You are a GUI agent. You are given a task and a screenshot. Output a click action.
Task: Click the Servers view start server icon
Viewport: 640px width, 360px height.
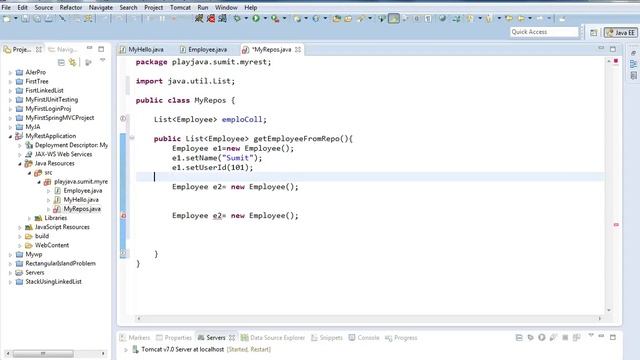pyautogui.click(x=542, y=338)
